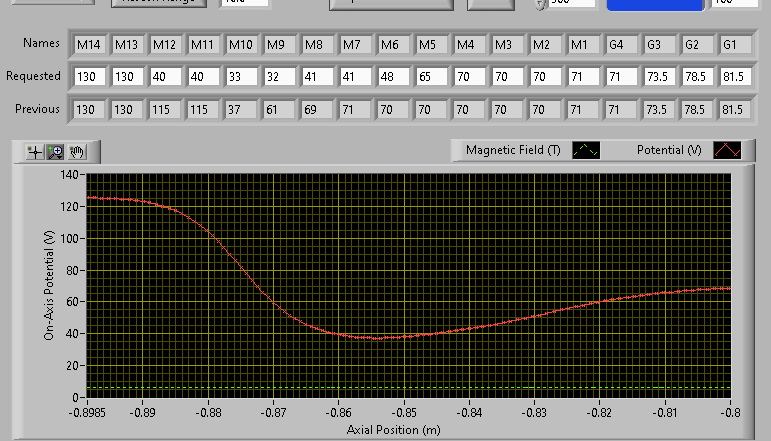Click Previous value 69 under M8
The width and height of the screenshot is (771, 441).
click(x=318, y=109)
